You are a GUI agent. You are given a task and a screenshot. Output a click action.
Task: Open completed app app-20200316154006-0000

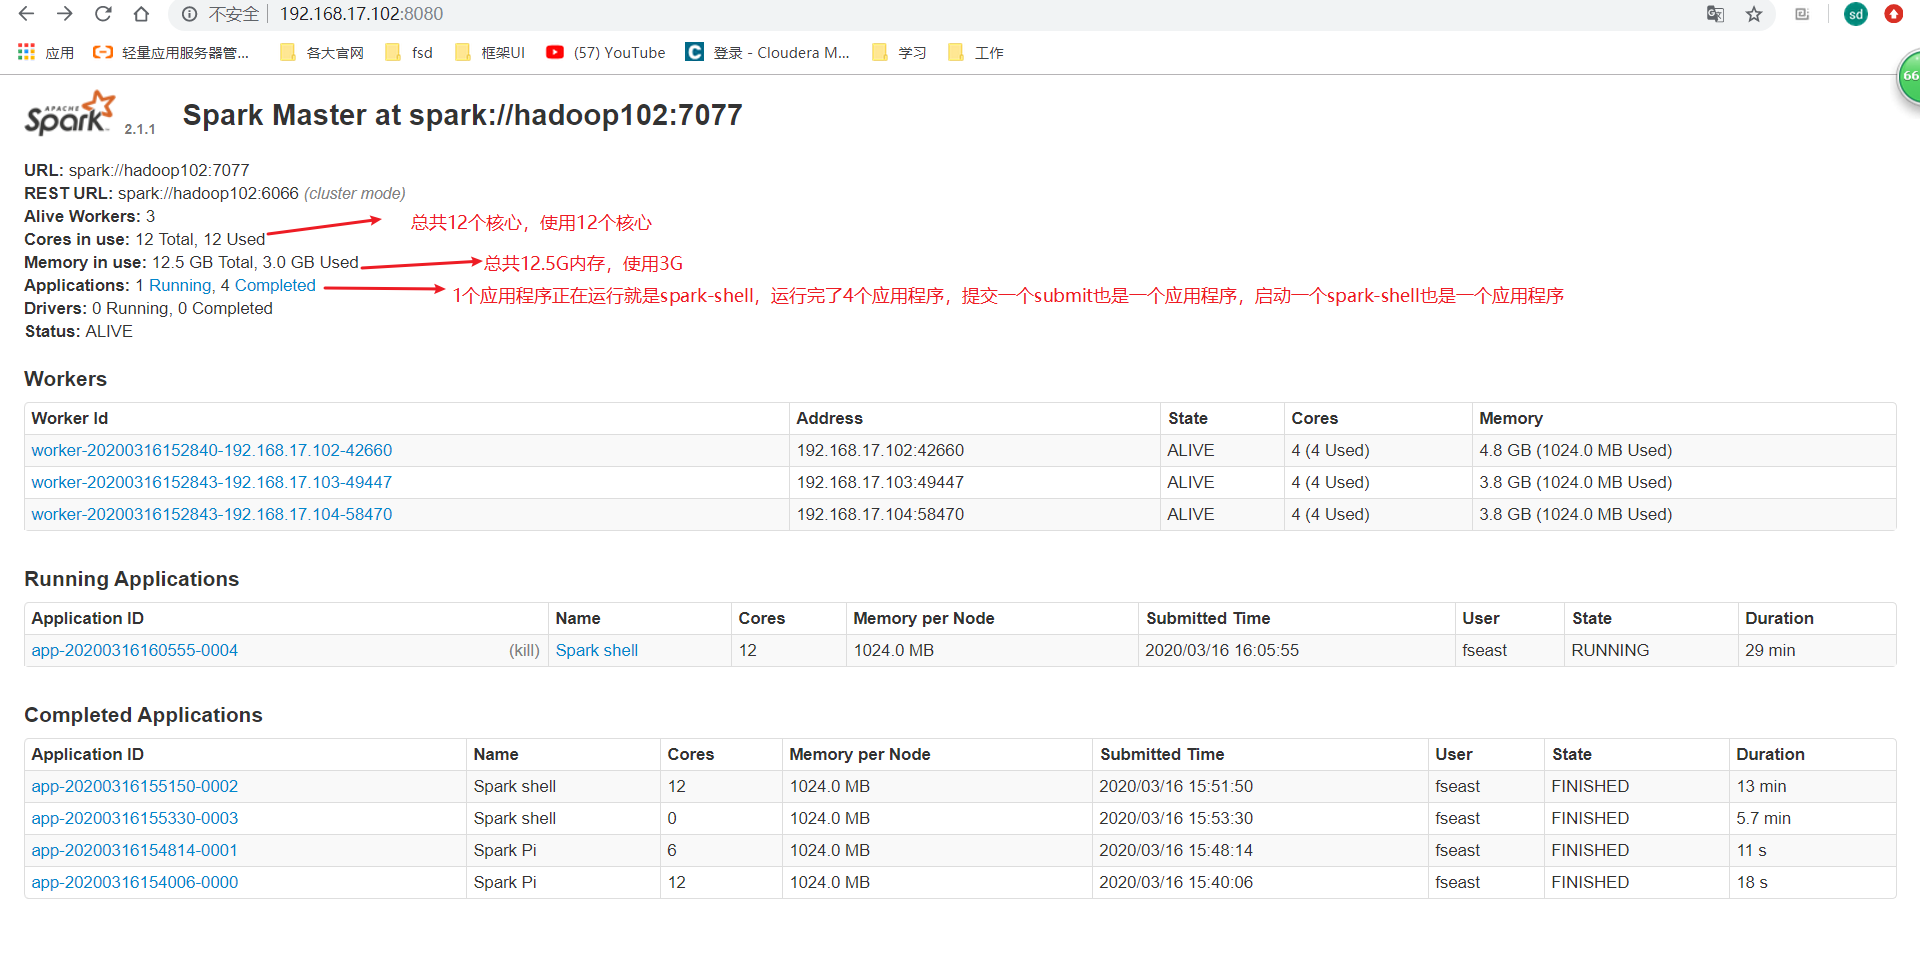point(135,882)
